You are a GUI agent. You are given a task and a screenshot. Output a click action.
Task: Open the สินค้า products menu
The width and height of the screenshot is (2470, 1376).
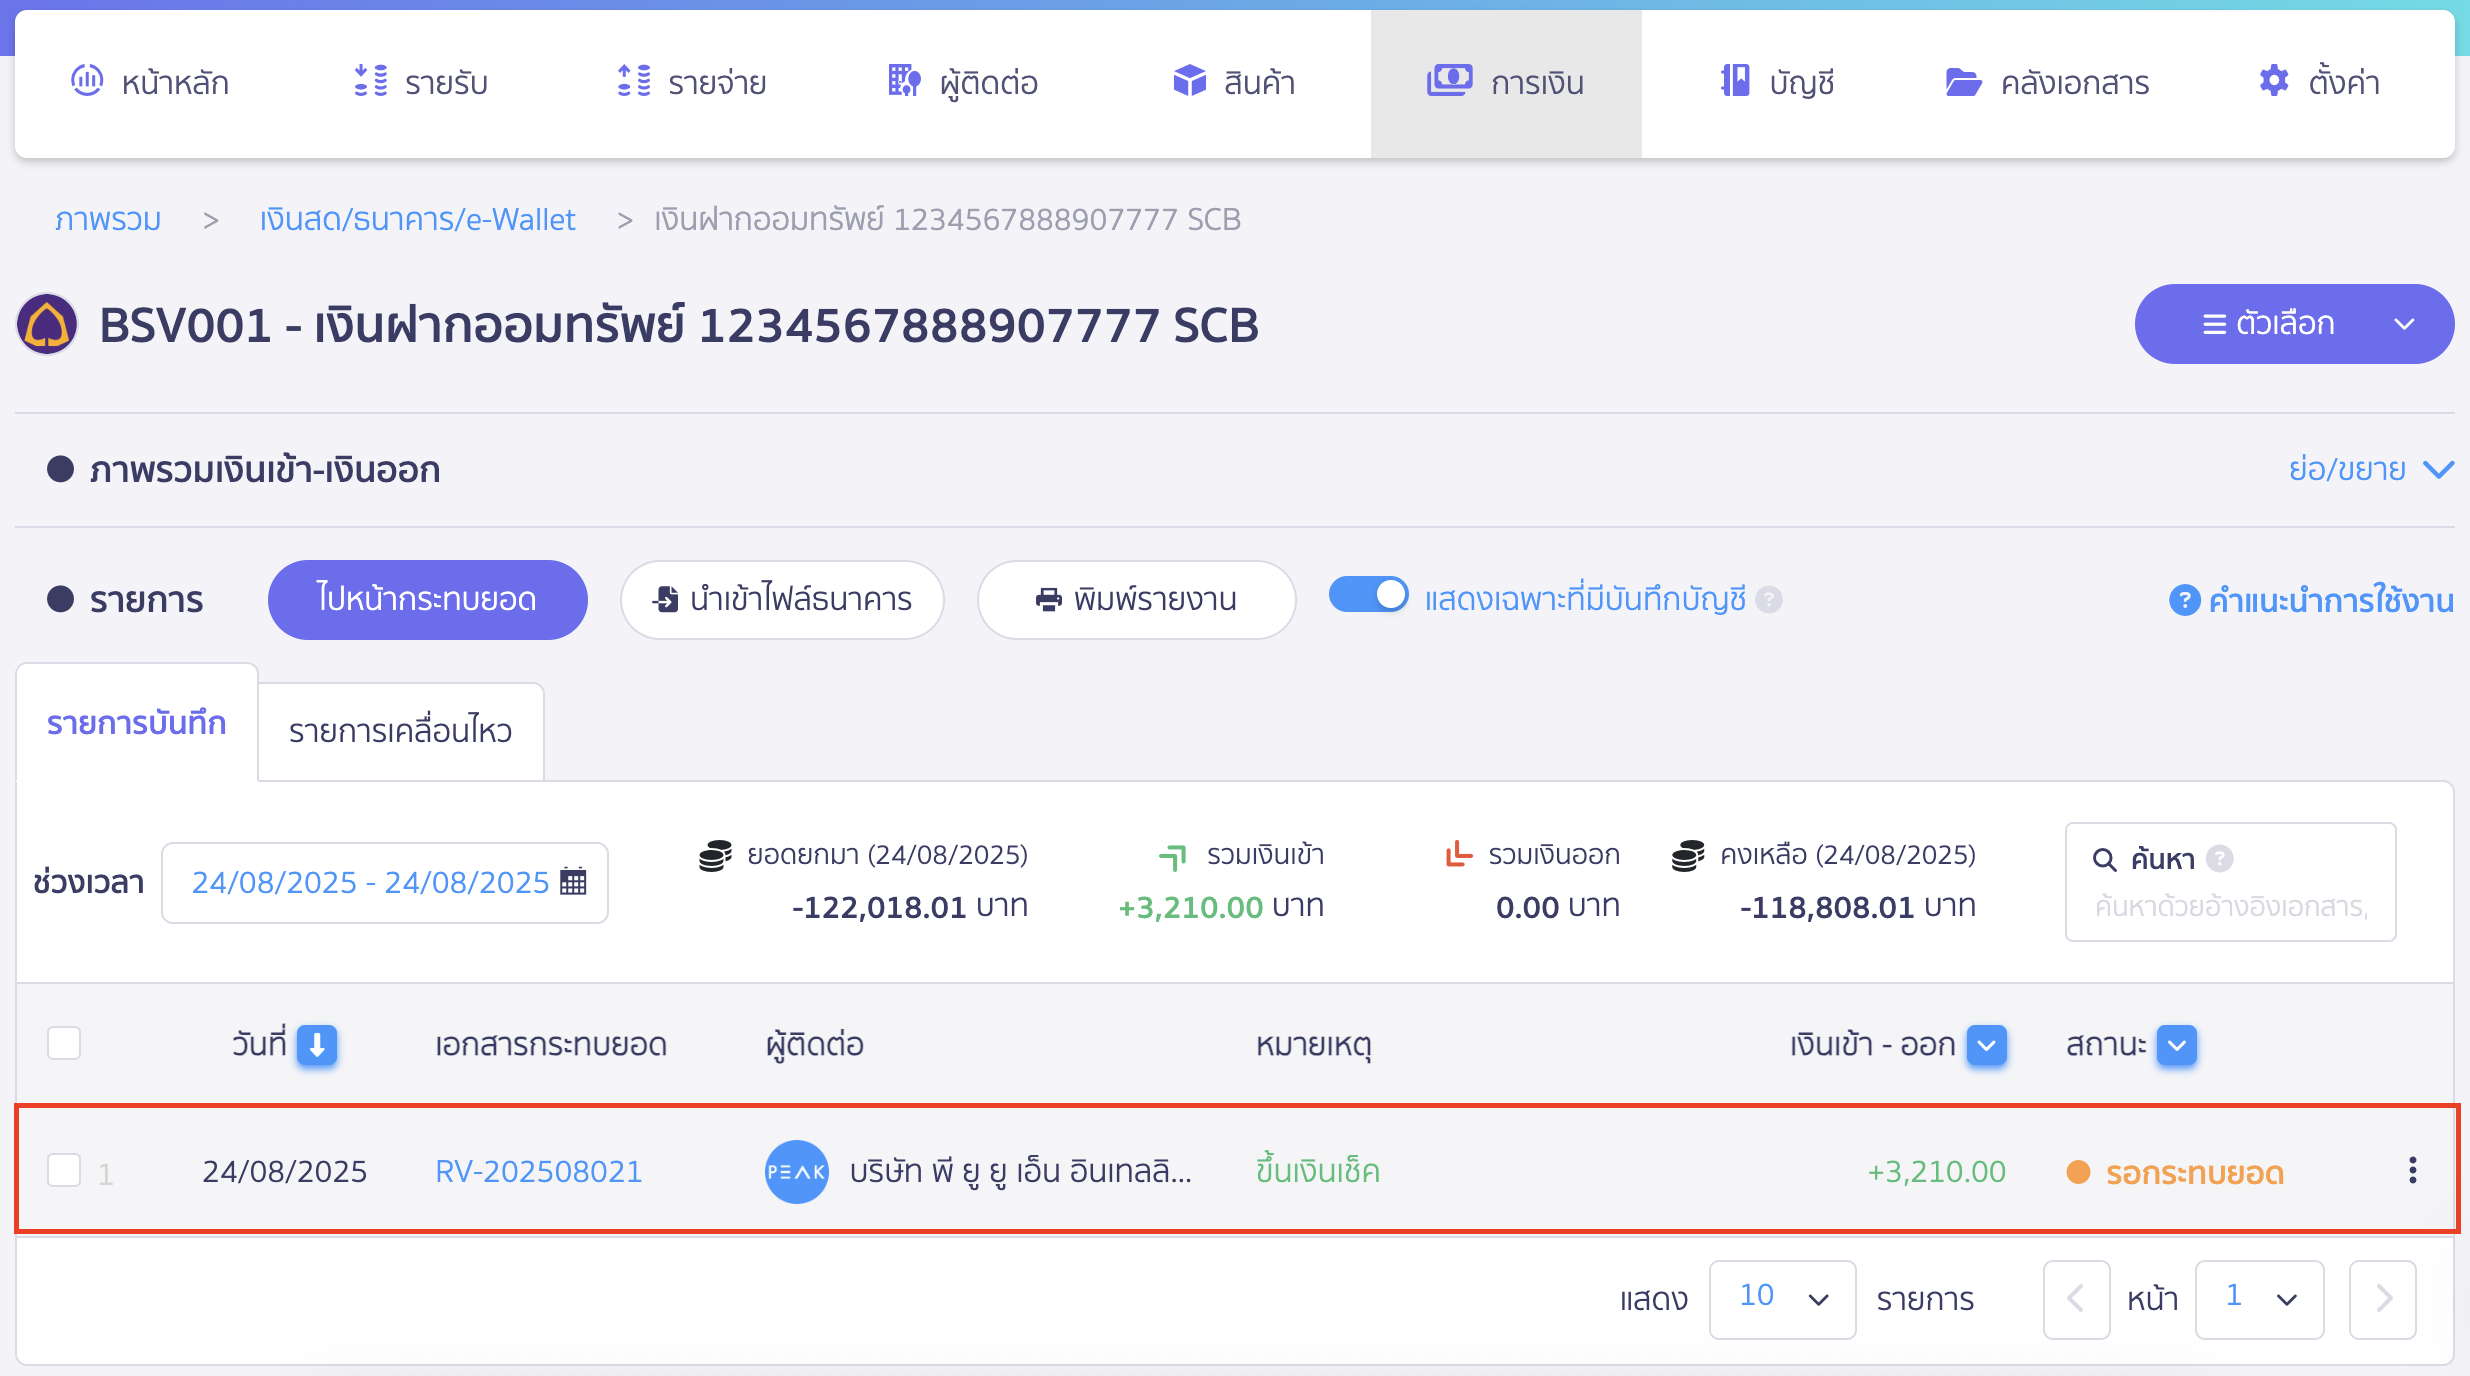click(x=1234, y=82)
